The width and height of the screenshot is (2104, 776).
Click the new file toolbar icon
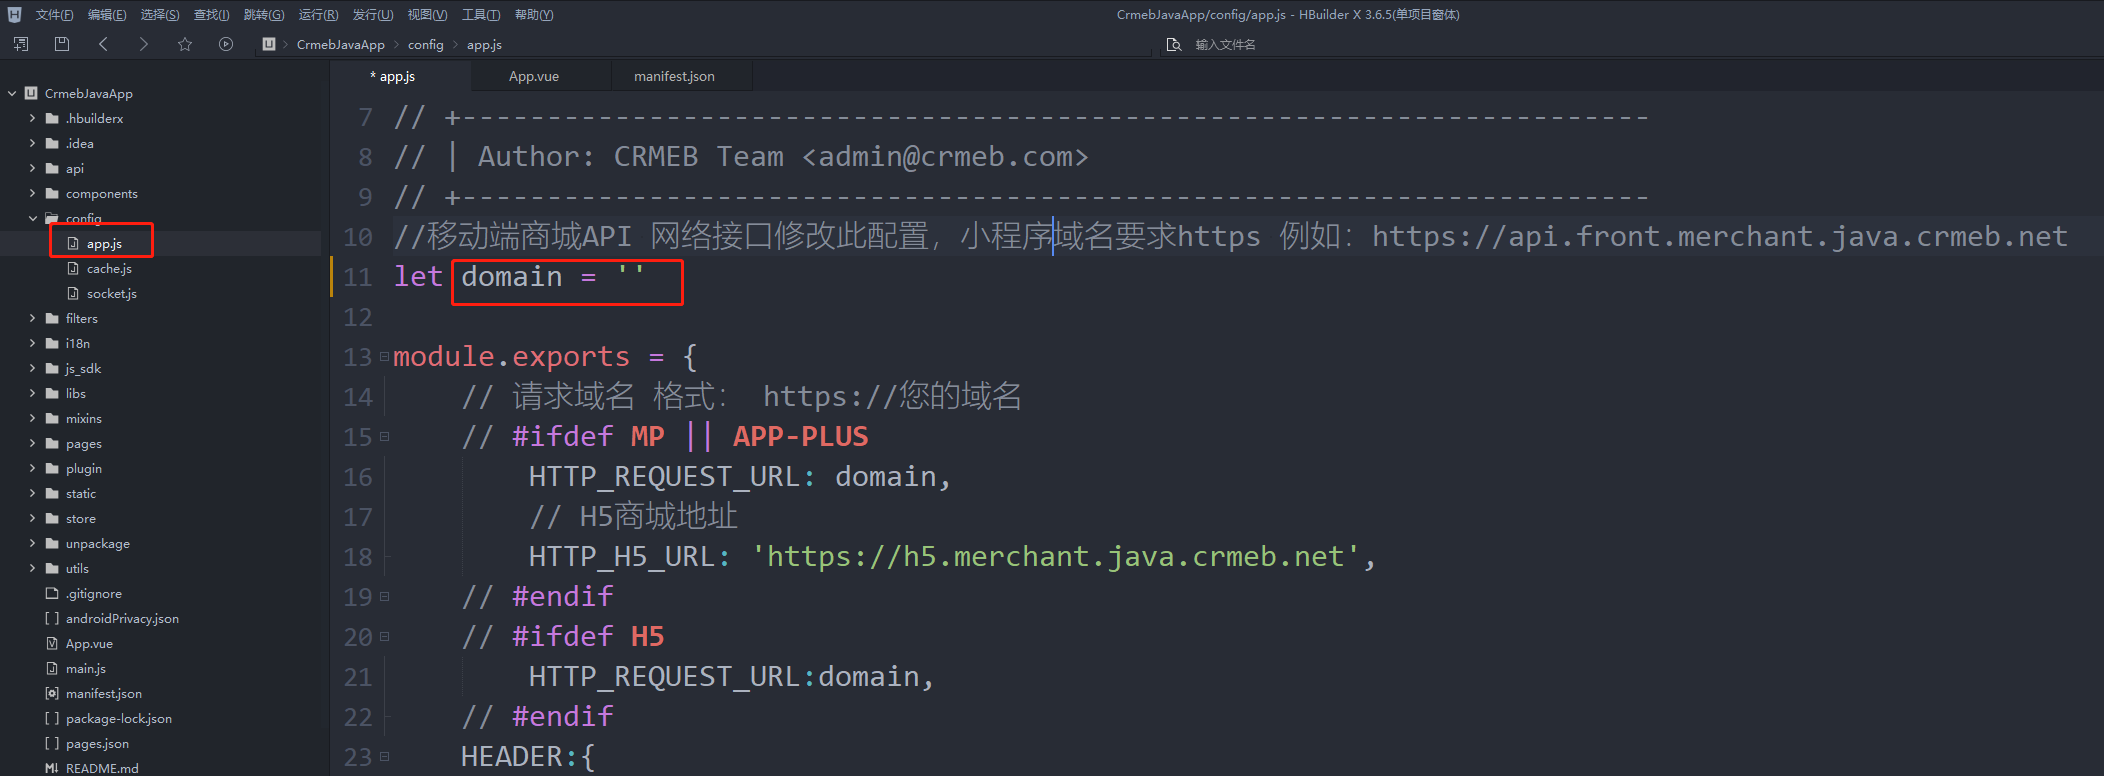[21, 44]
